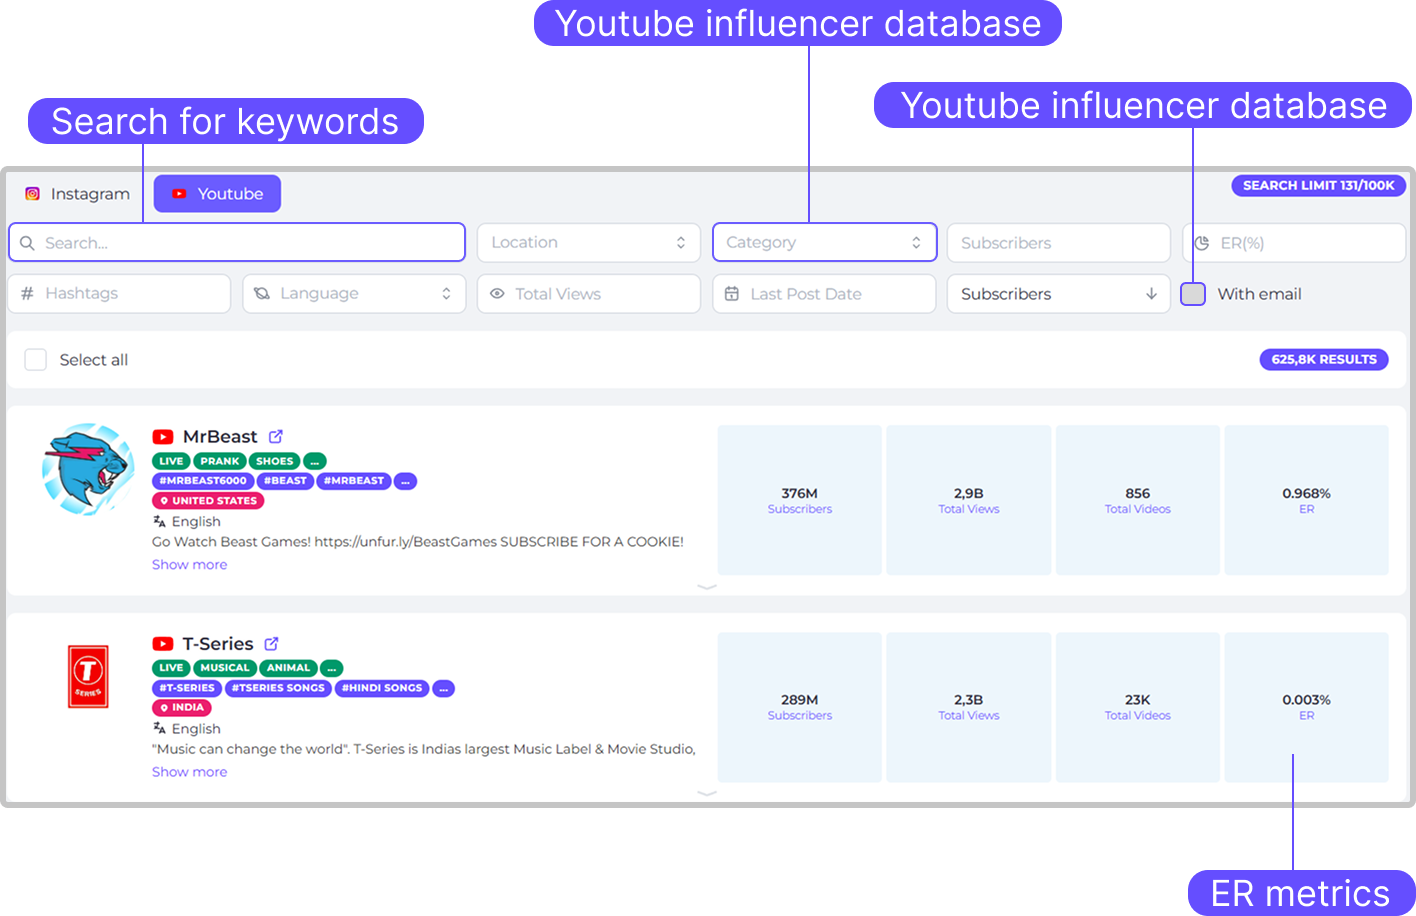Click Show more under T-Series description
1416x916 pixels.
coord(189,772)
